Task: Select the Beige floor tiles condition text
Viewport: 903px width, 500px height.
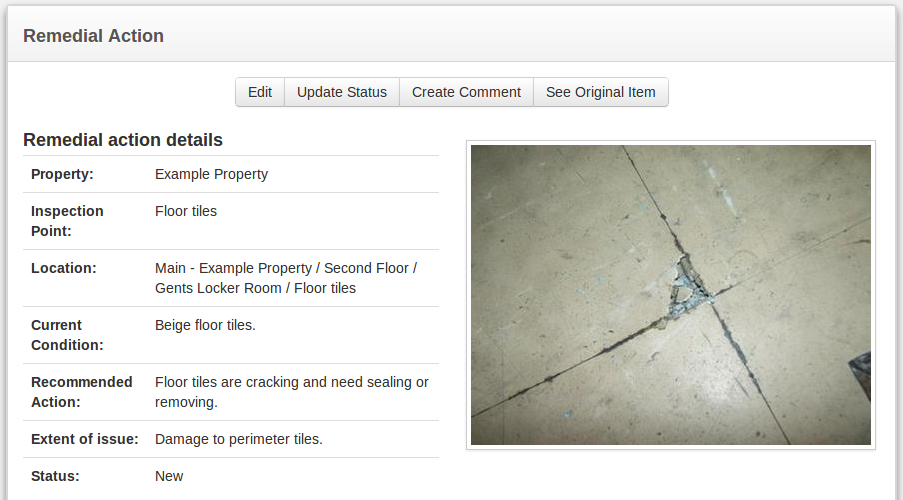Action: point(205,325)
